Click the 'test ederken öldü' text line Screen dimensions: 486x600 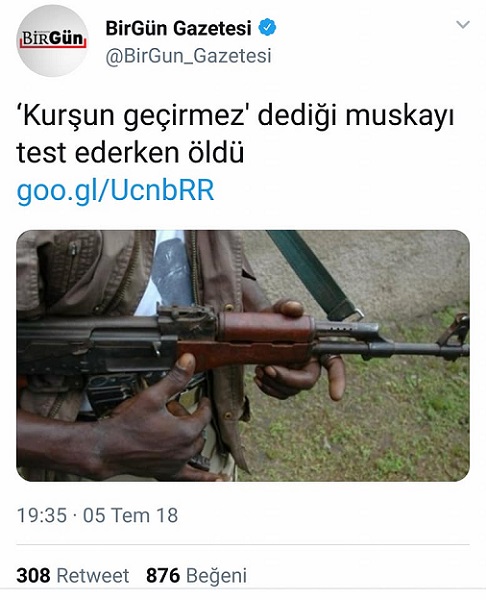[x=130, y=153]
